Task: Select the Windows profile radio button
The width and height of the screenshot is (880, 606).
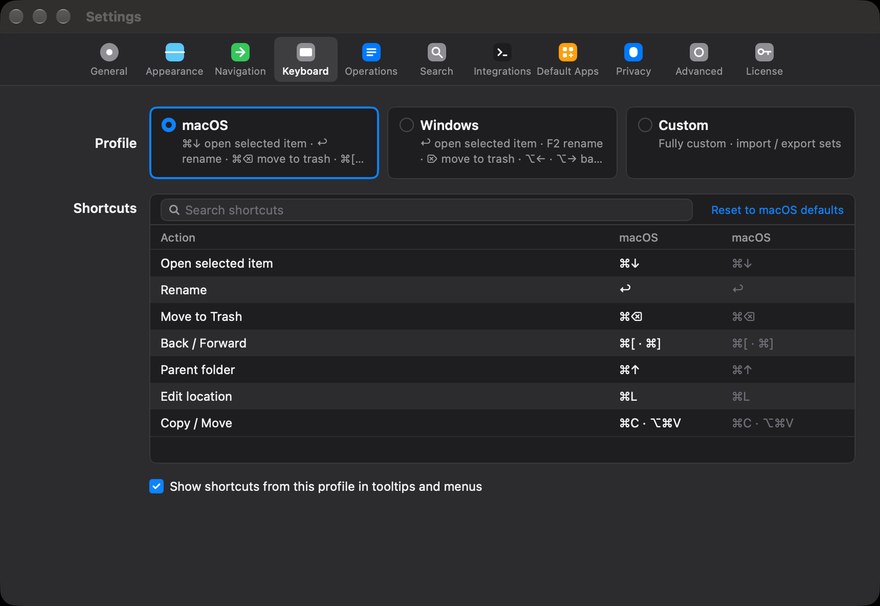Action: (x=406, y=125)
